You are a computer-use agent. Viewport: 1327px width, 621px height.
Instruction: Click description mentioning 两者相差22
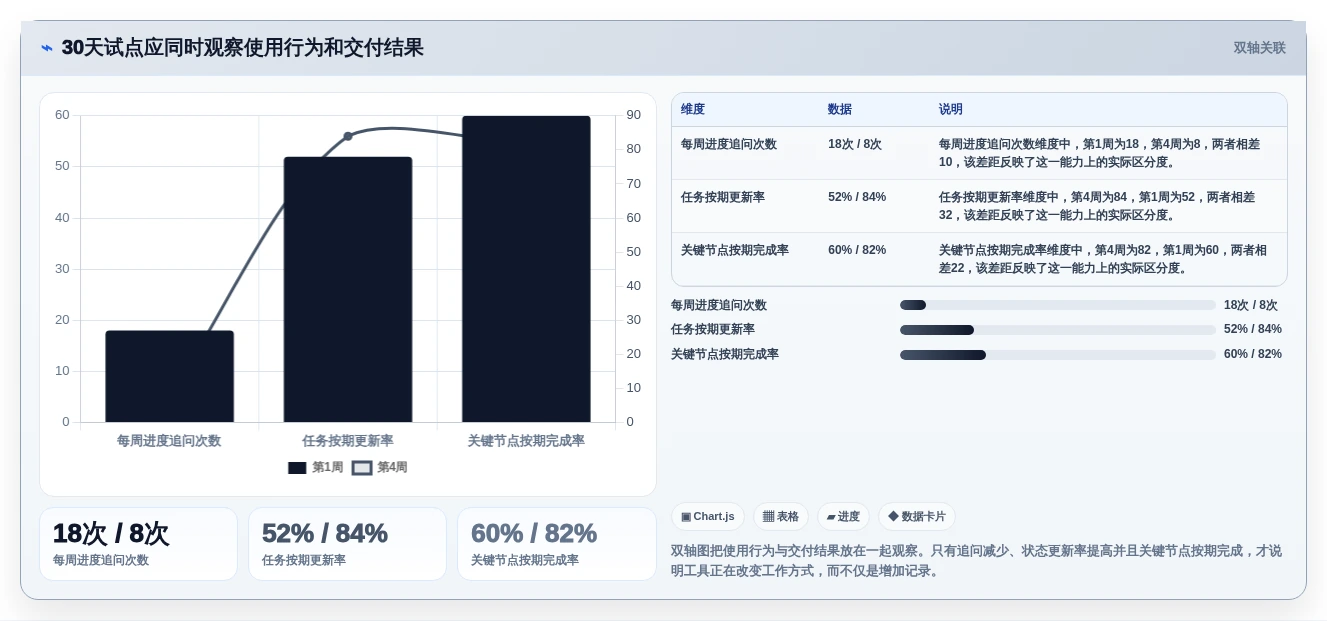[x=1103, y=259]
